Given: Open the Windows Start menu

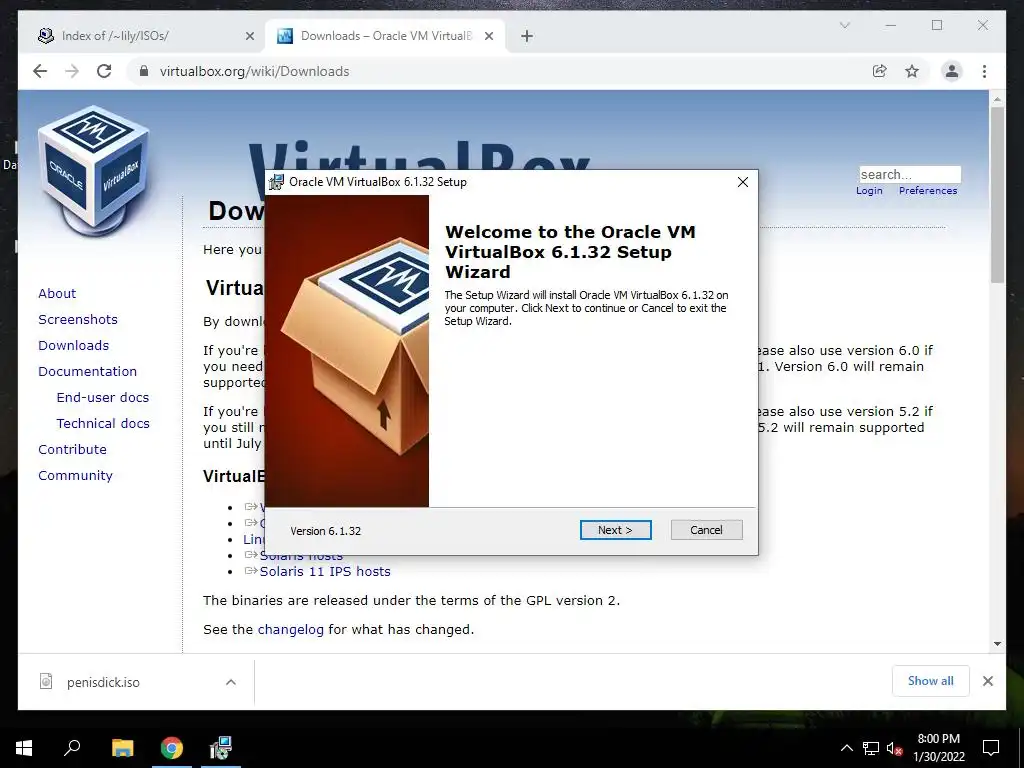Looking at the screenshot, I should (24, 748).
